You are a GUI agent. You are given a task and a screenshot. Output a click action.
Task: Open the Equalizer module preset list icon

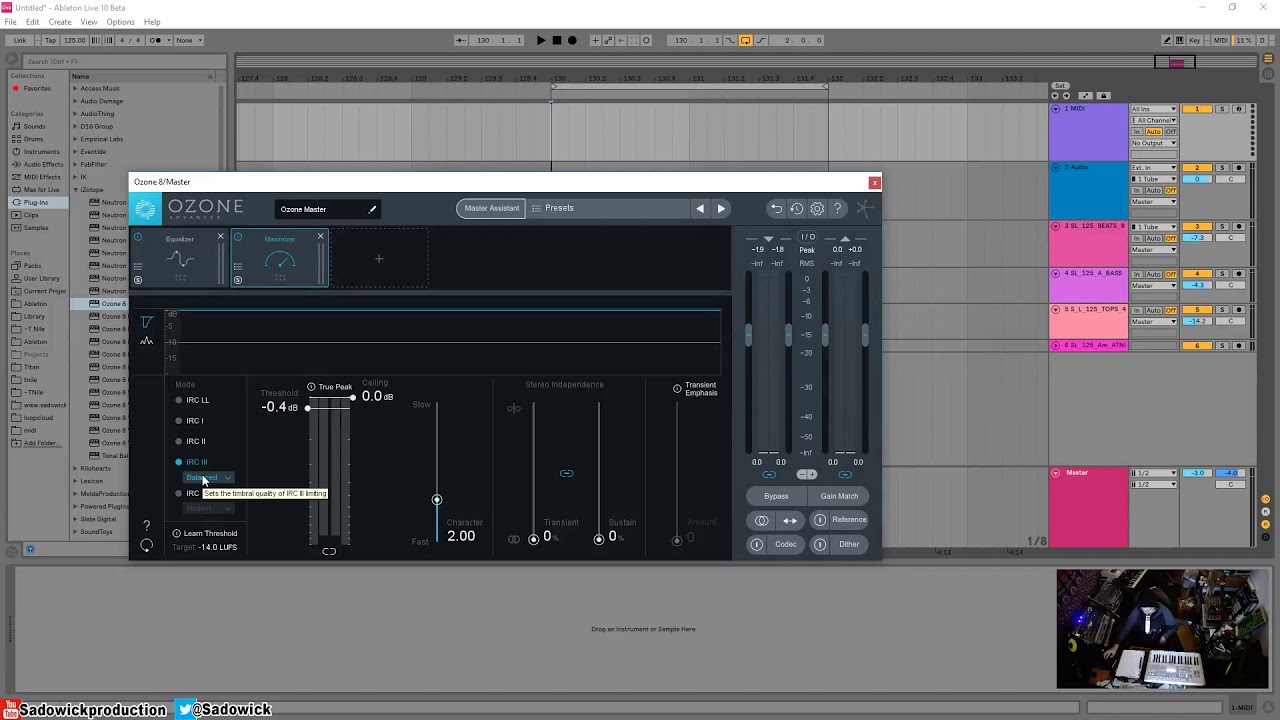pyautogui.click(x=138, y=266)
